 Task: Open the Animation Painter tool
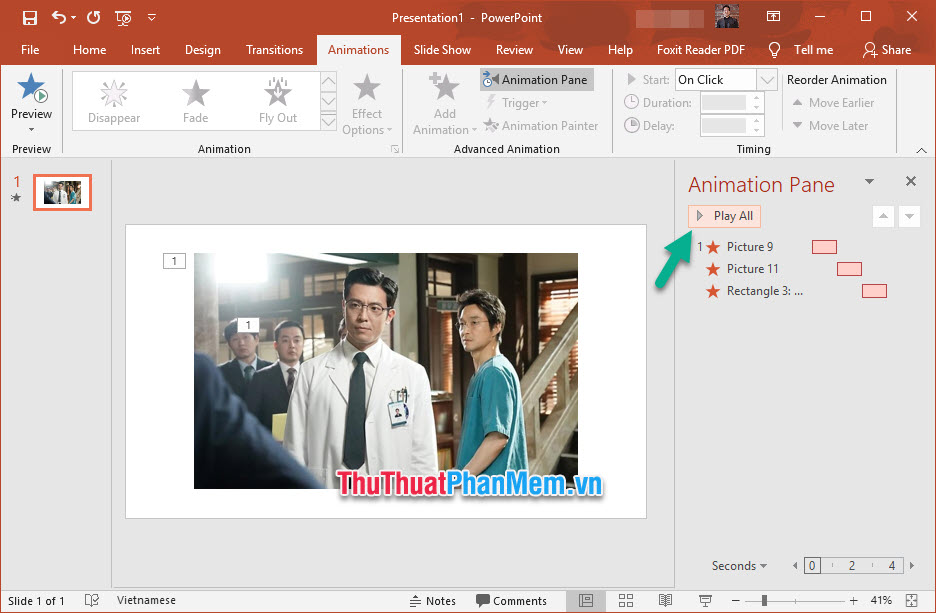(x=541, y=125)
